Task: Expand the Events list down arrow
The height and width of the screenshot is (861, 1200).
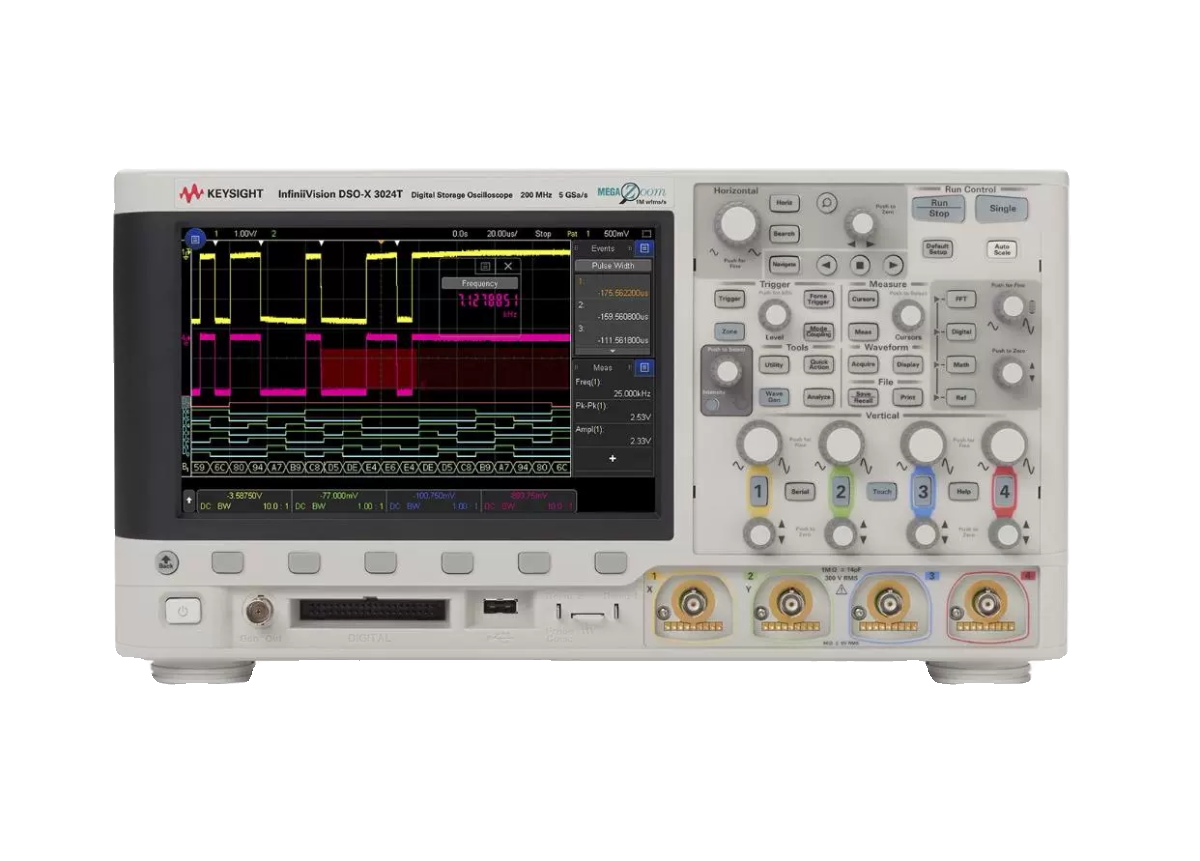Action: (612, 351)
